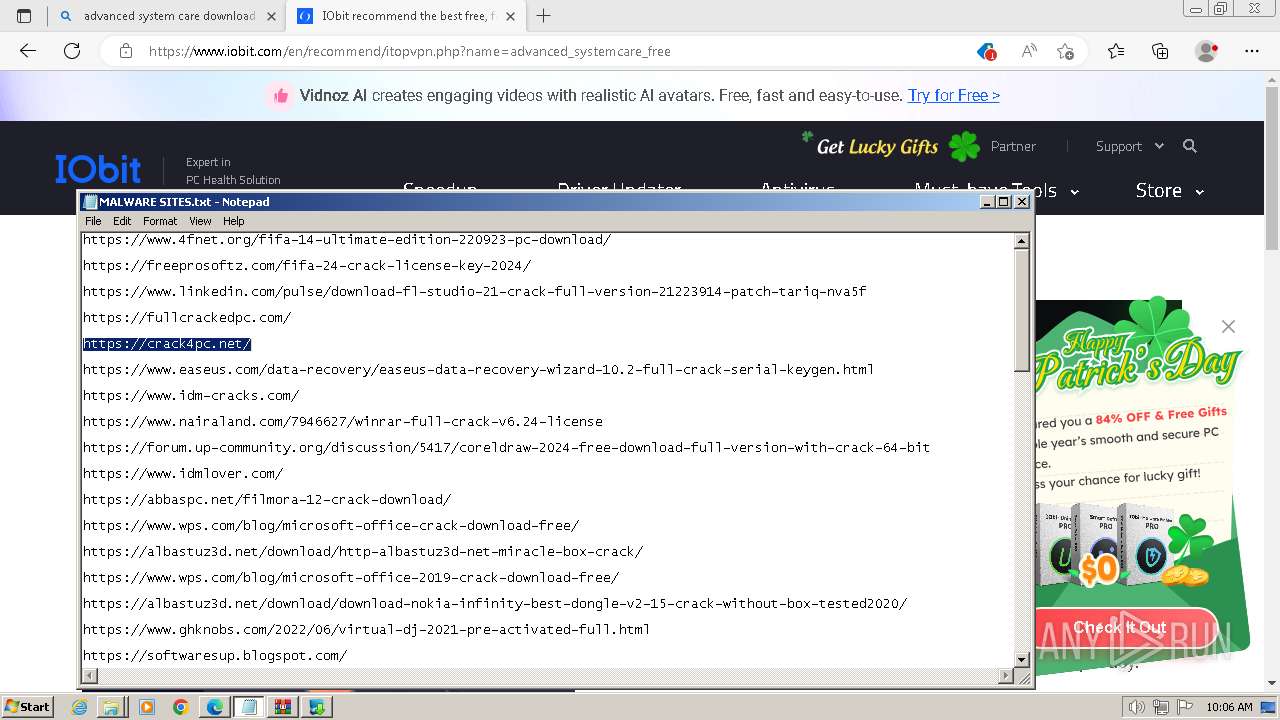Open Notepad Format menu

pyautogui.click(x=160, y=221)
